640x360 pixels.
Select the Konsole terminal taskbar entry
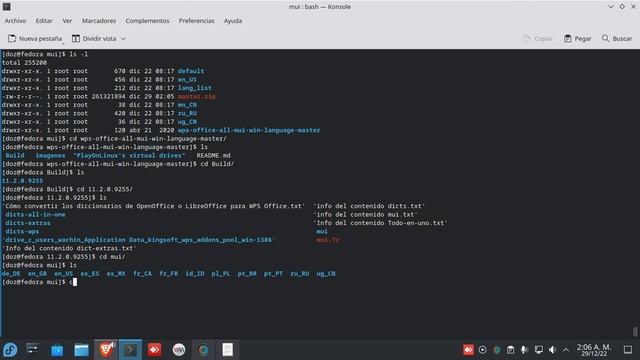coord(130,349)
